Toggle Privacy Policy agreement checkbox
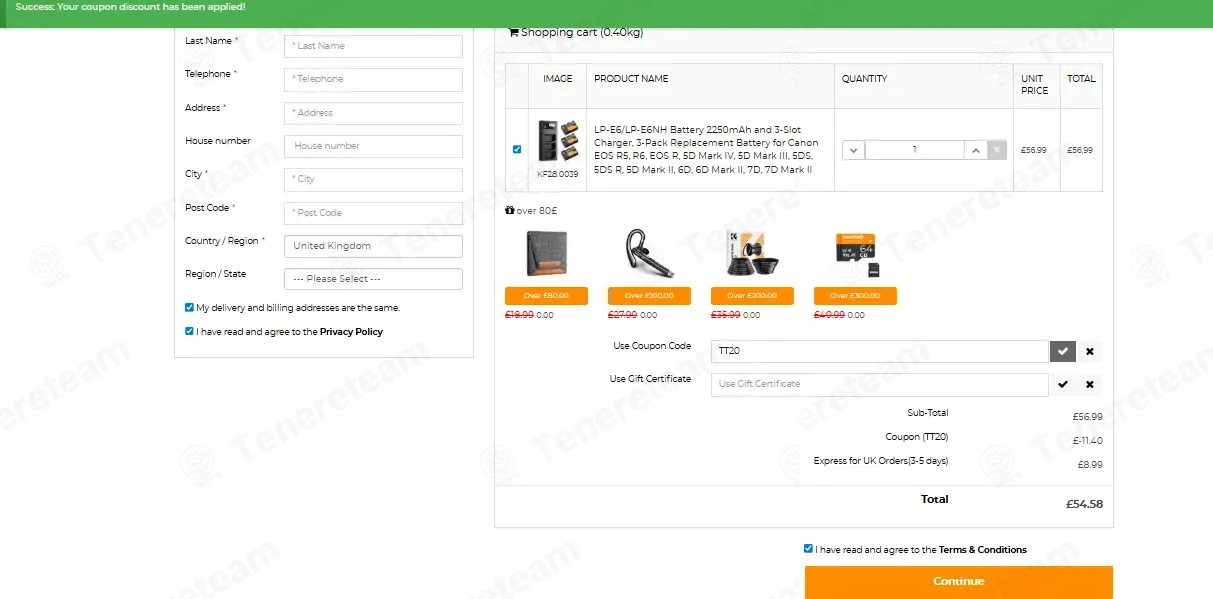The width and height of the screenshot is (1213, 599). tap(190, 331)
